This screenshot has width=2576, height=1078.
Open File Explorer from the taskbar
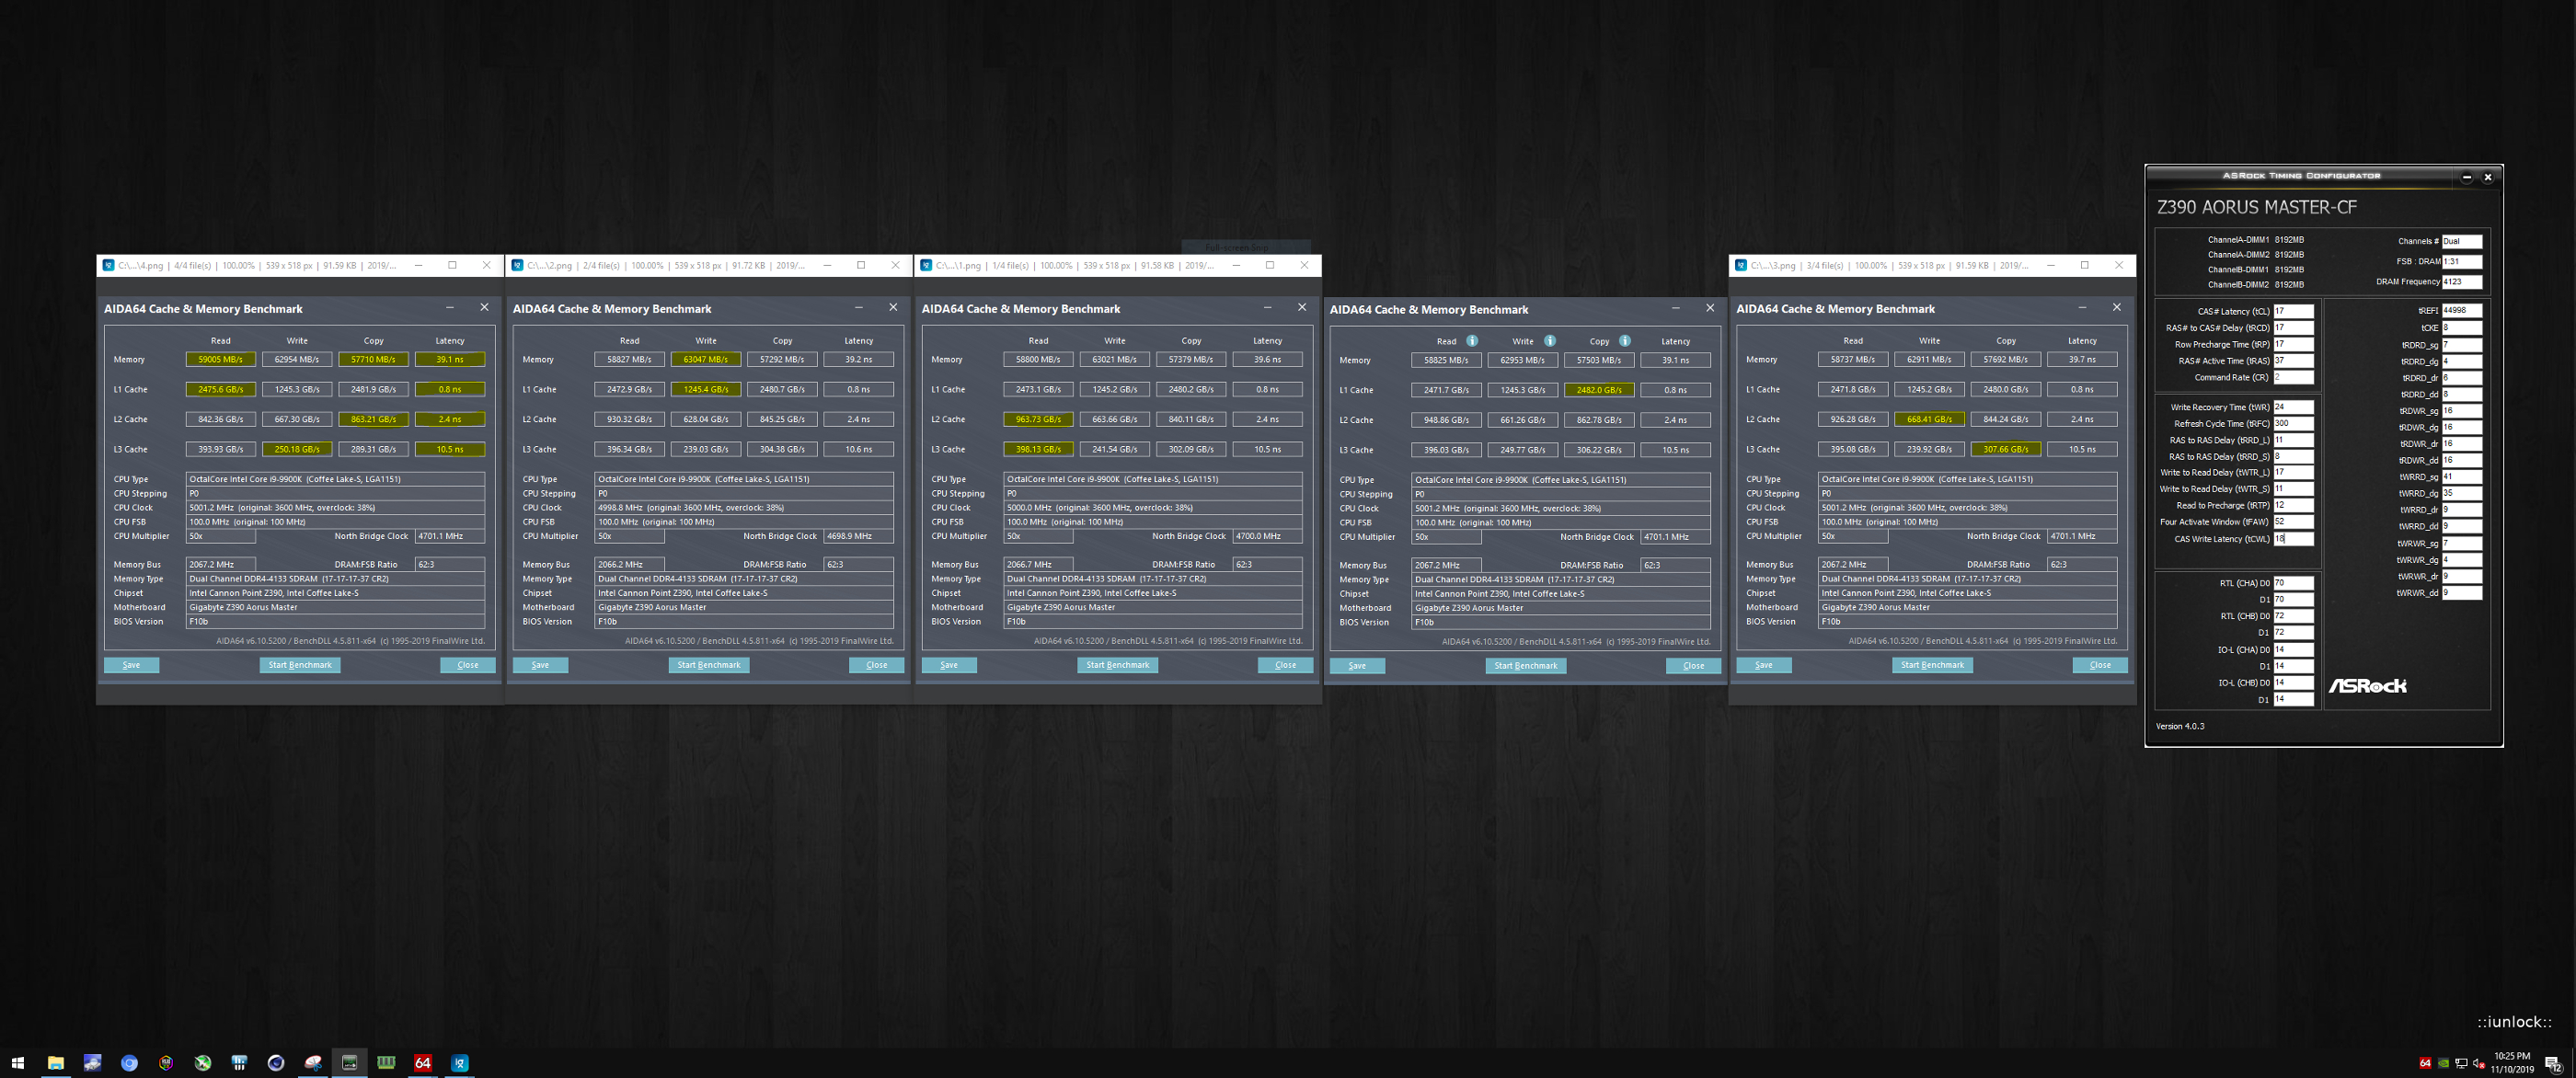coord(56,1063)
